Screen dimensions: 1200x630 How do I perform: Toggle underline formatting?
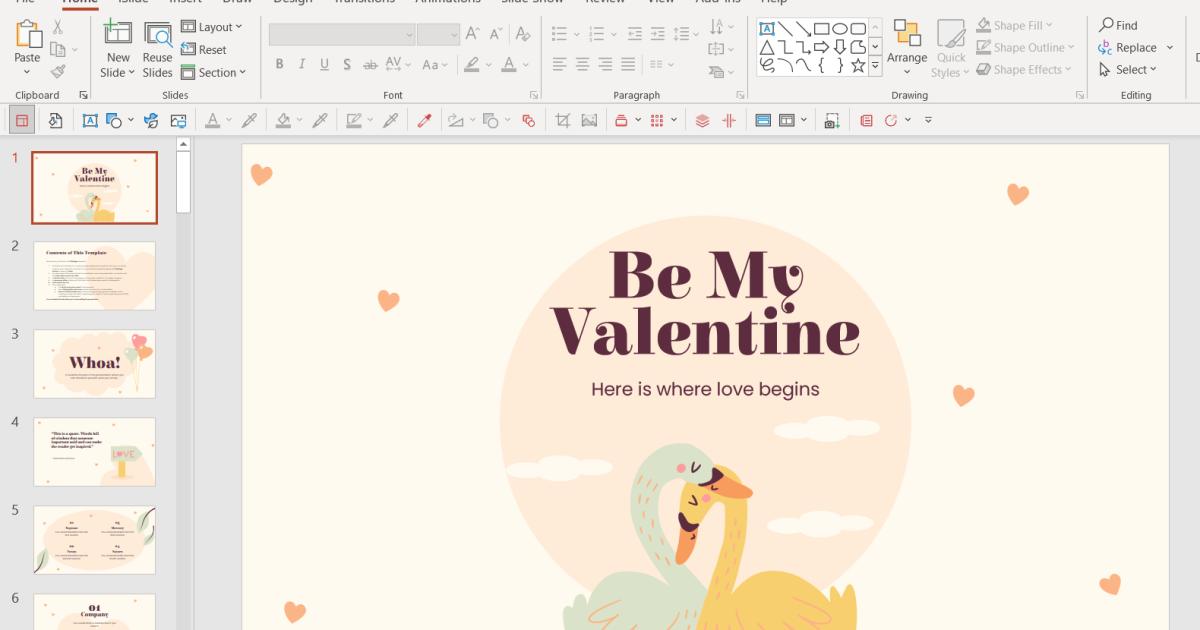tap(322, 65)
